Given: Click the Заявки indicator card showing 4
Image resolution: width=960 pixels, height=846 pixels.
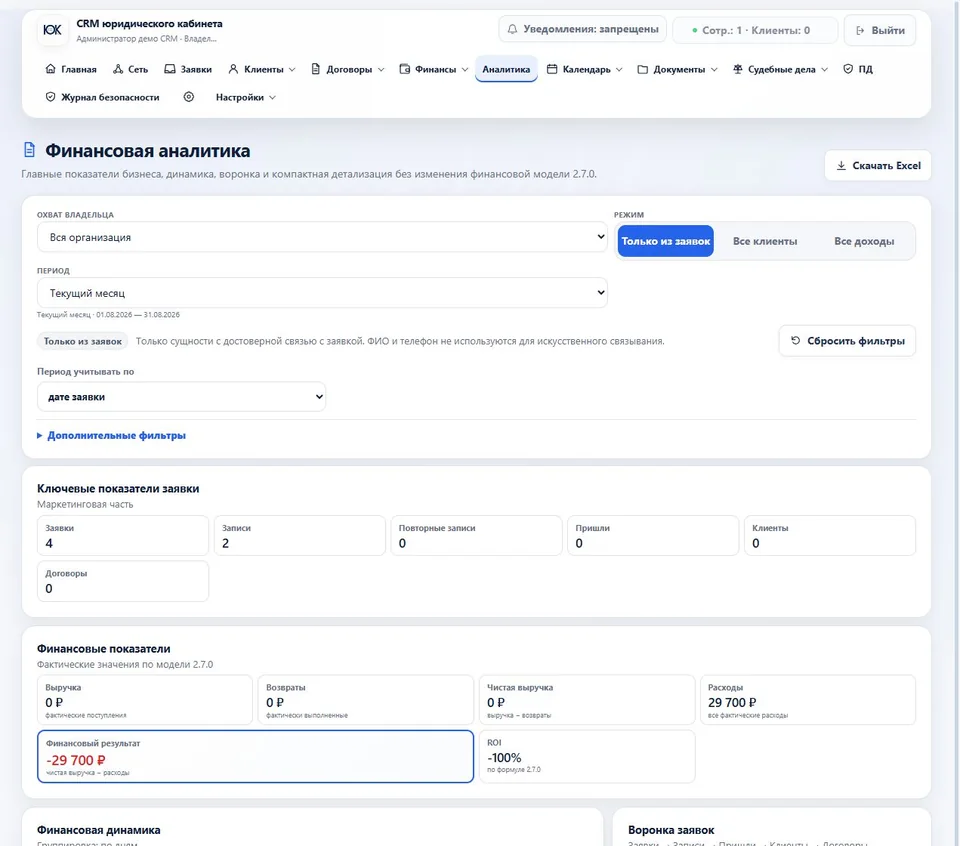Looking at the screenshot, I should (123, 536).
